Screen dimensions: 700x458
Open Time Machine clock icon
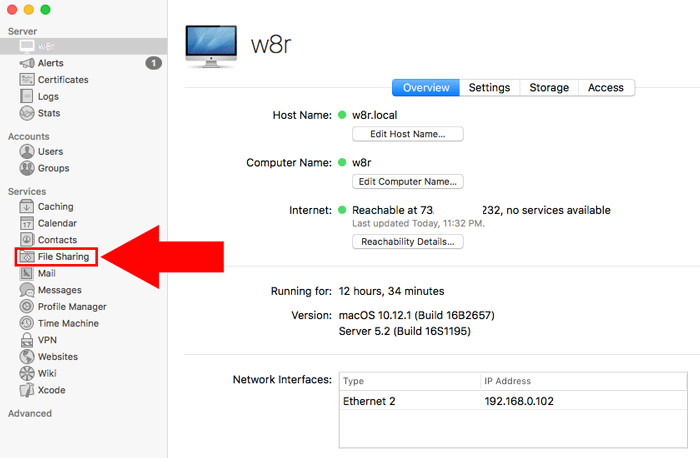27,323
